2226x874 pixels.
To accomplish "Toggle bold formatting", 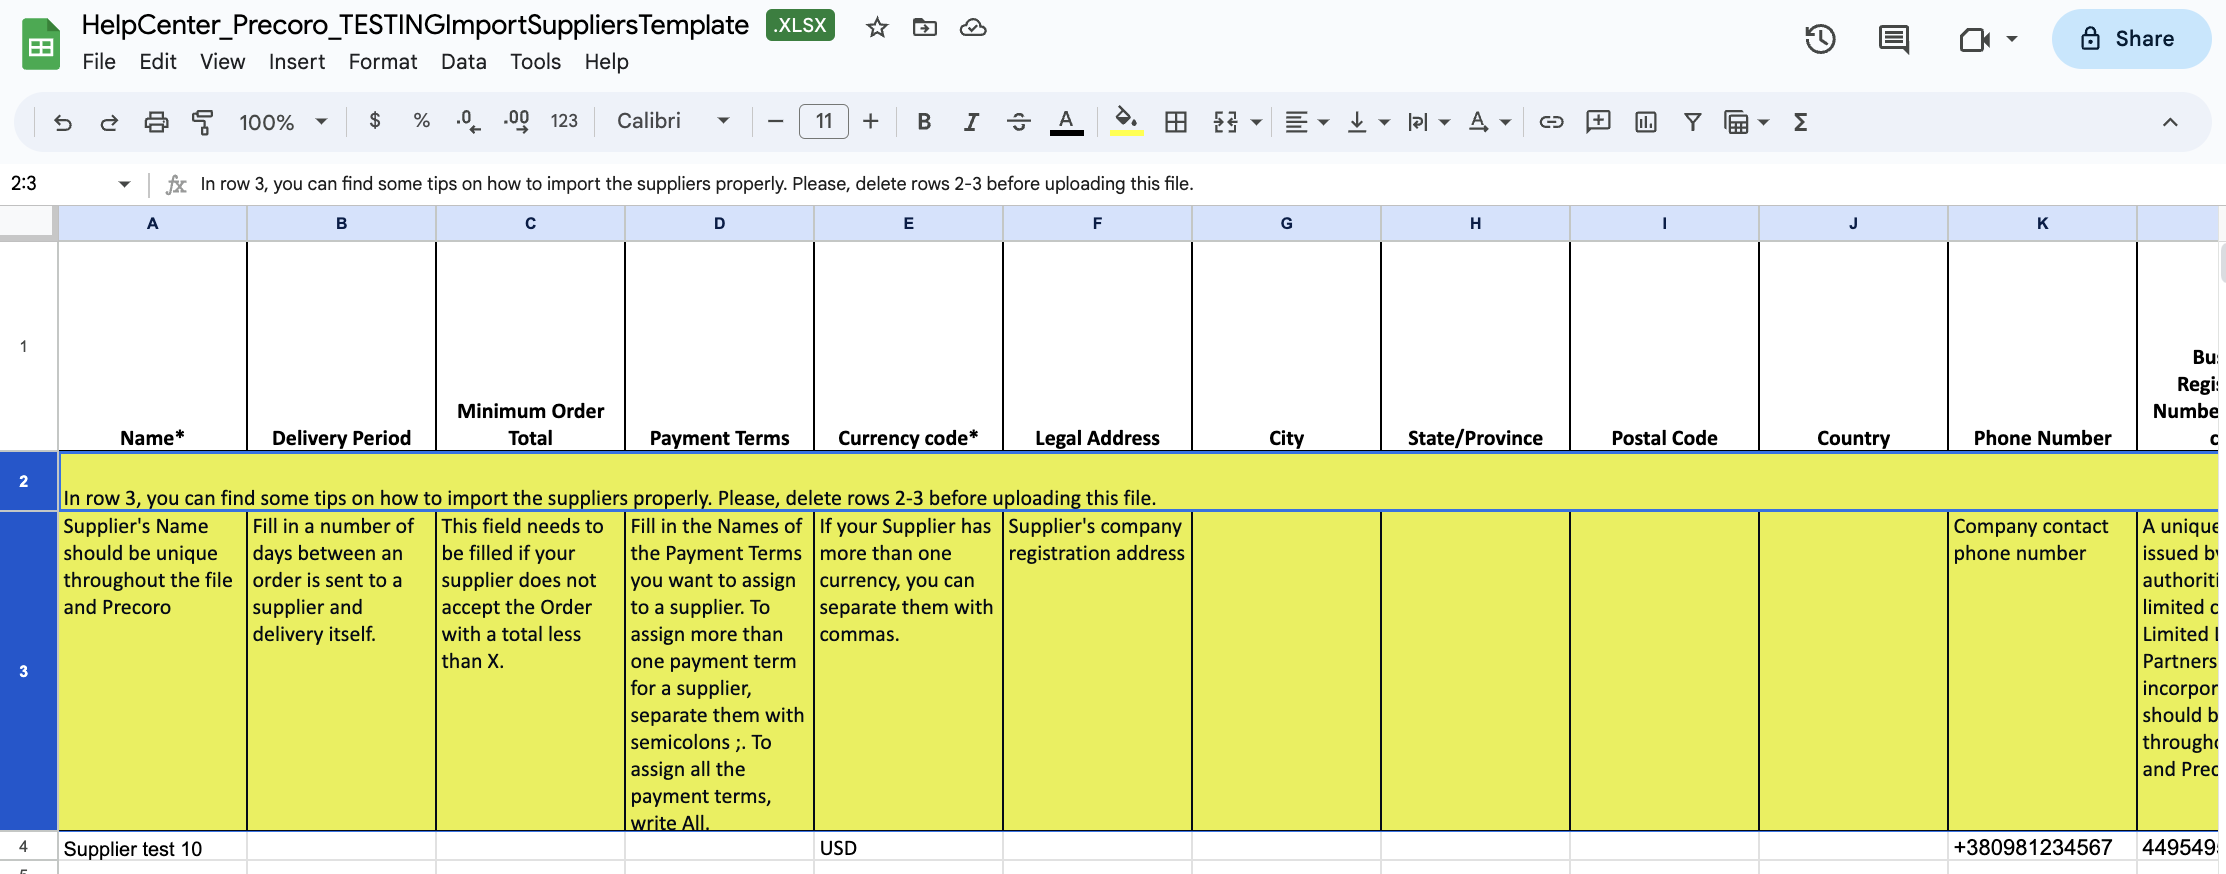I will click(924, 122).
